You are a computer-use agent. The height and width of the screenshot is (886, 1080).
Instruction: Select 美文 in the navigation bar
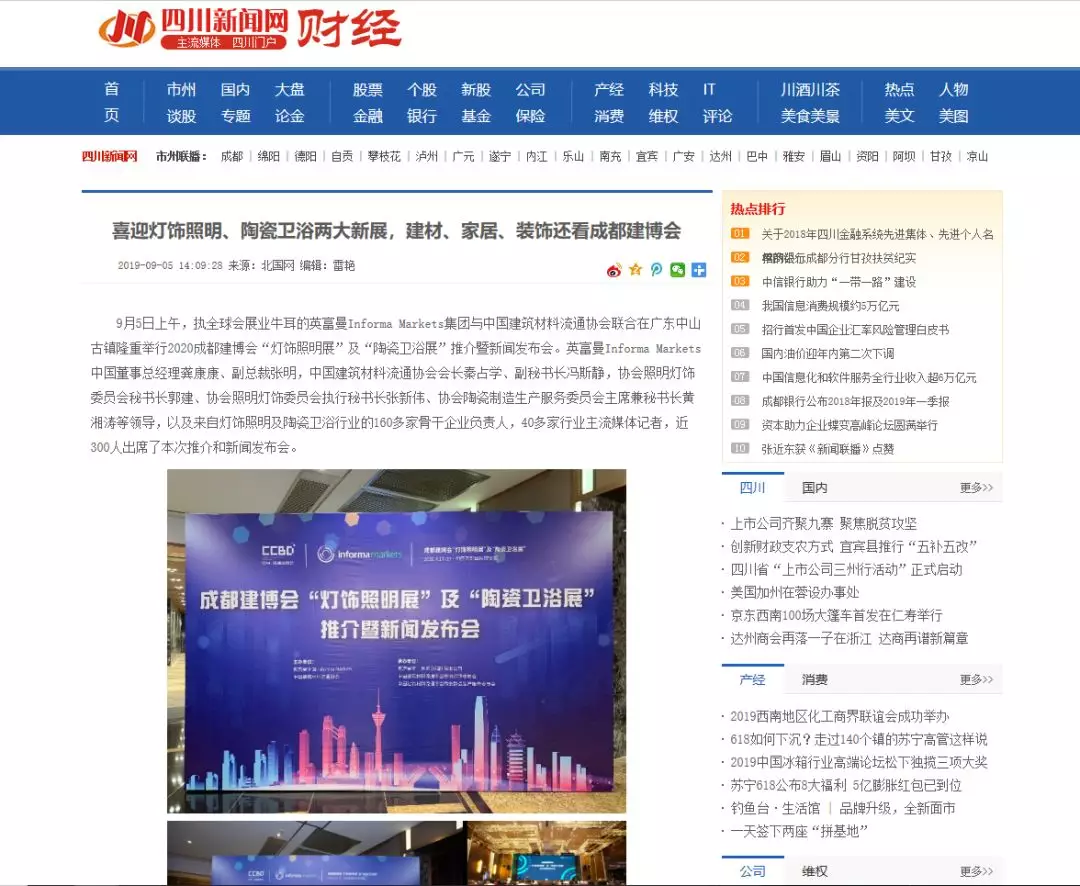pos(900,116)
